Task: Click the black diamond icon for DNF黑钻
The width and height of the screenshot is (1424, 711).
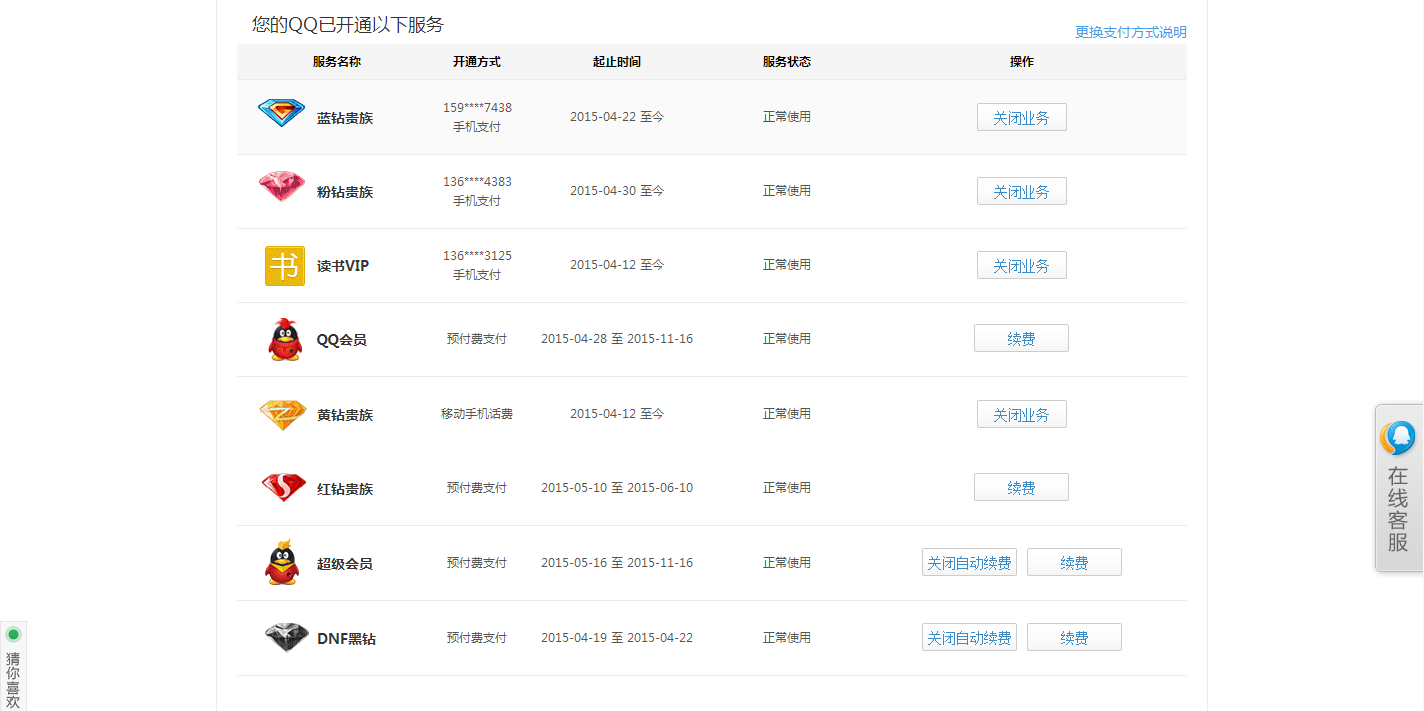Action: [x=286, y=637]
